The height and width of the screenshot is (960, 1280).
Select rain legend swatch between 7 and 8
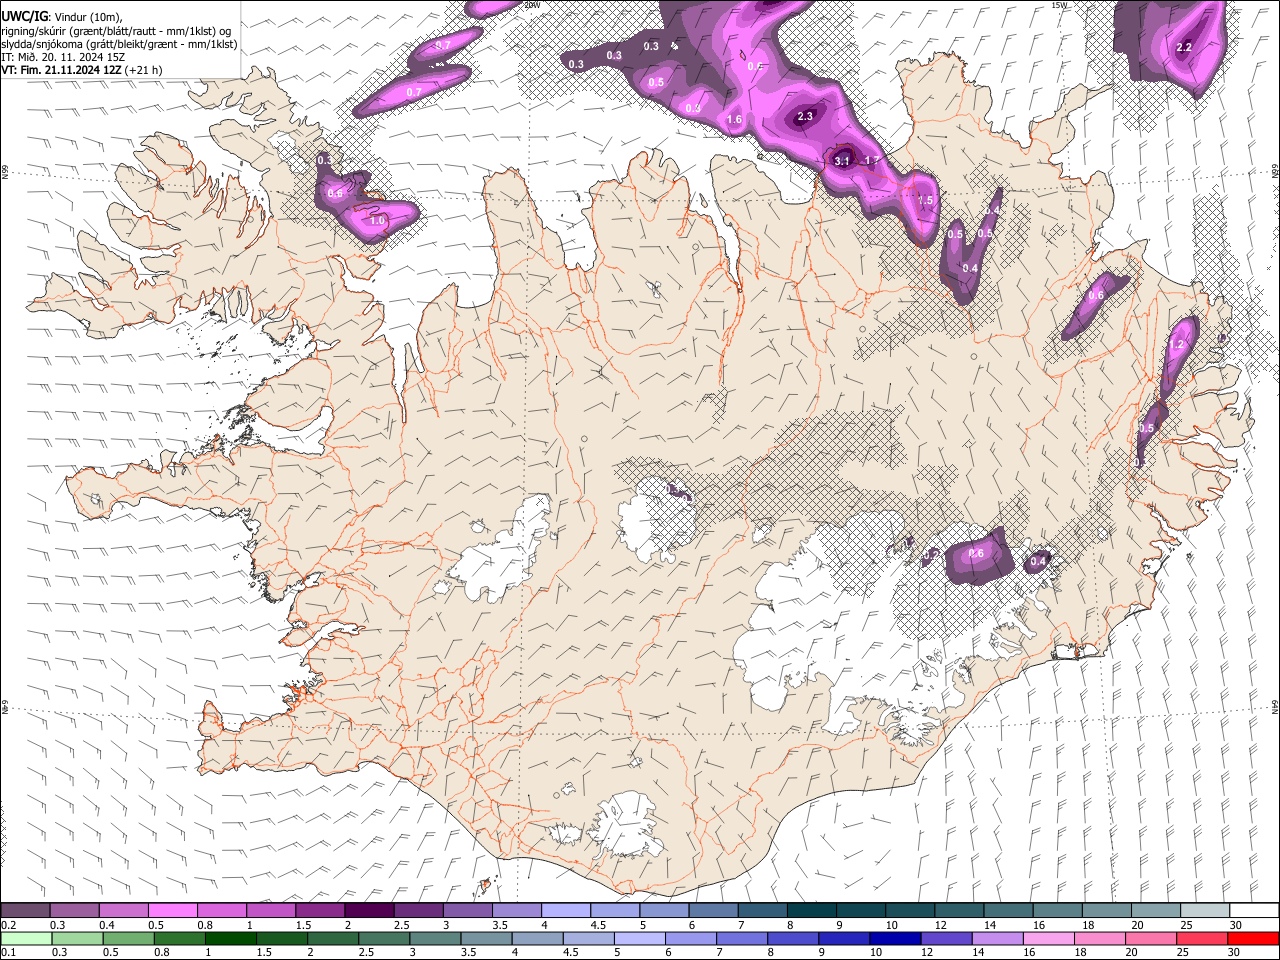(x=742, y=938)
